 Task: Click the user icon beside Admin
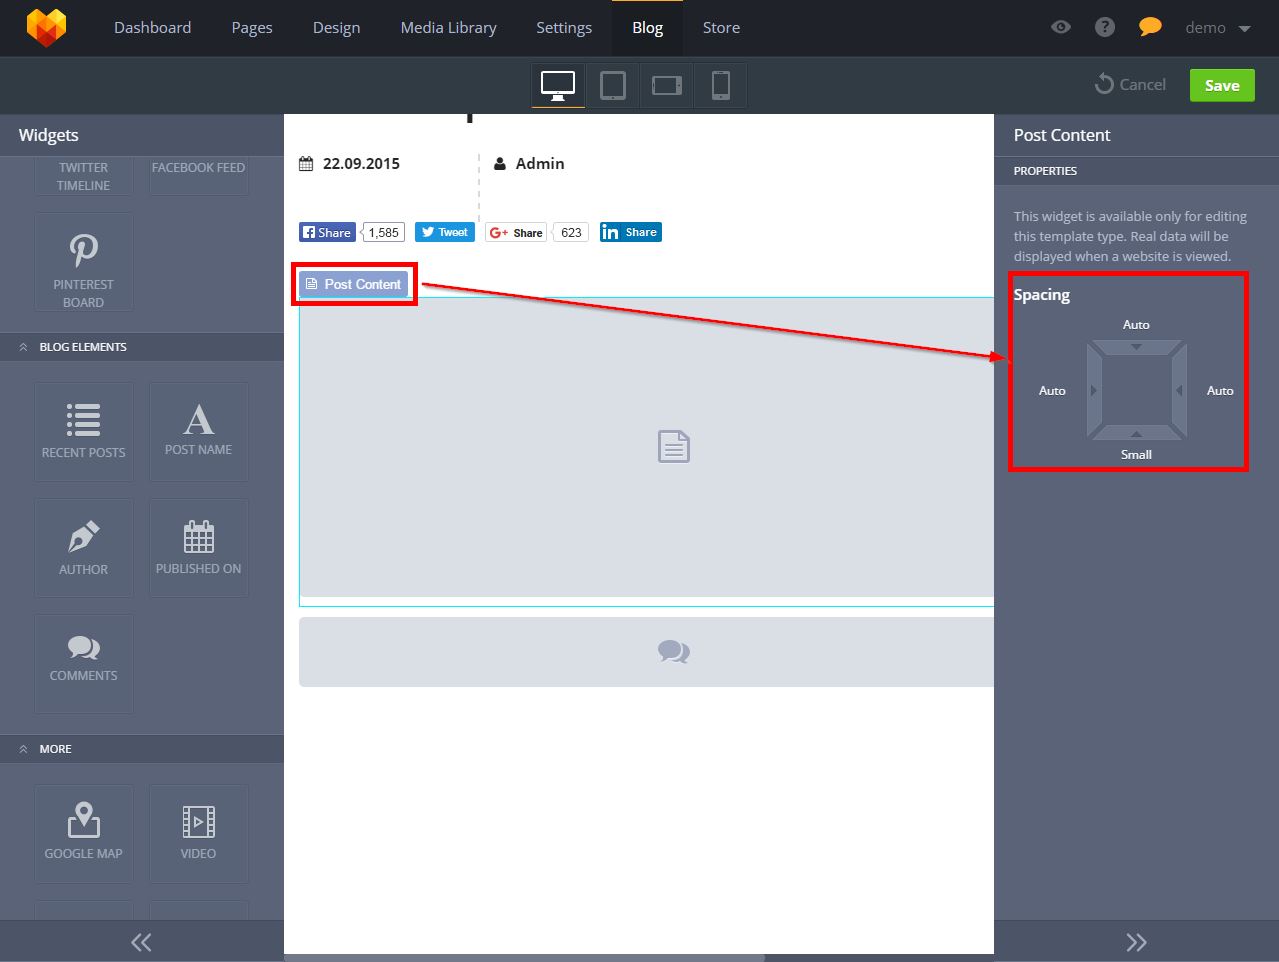point(500,164)
